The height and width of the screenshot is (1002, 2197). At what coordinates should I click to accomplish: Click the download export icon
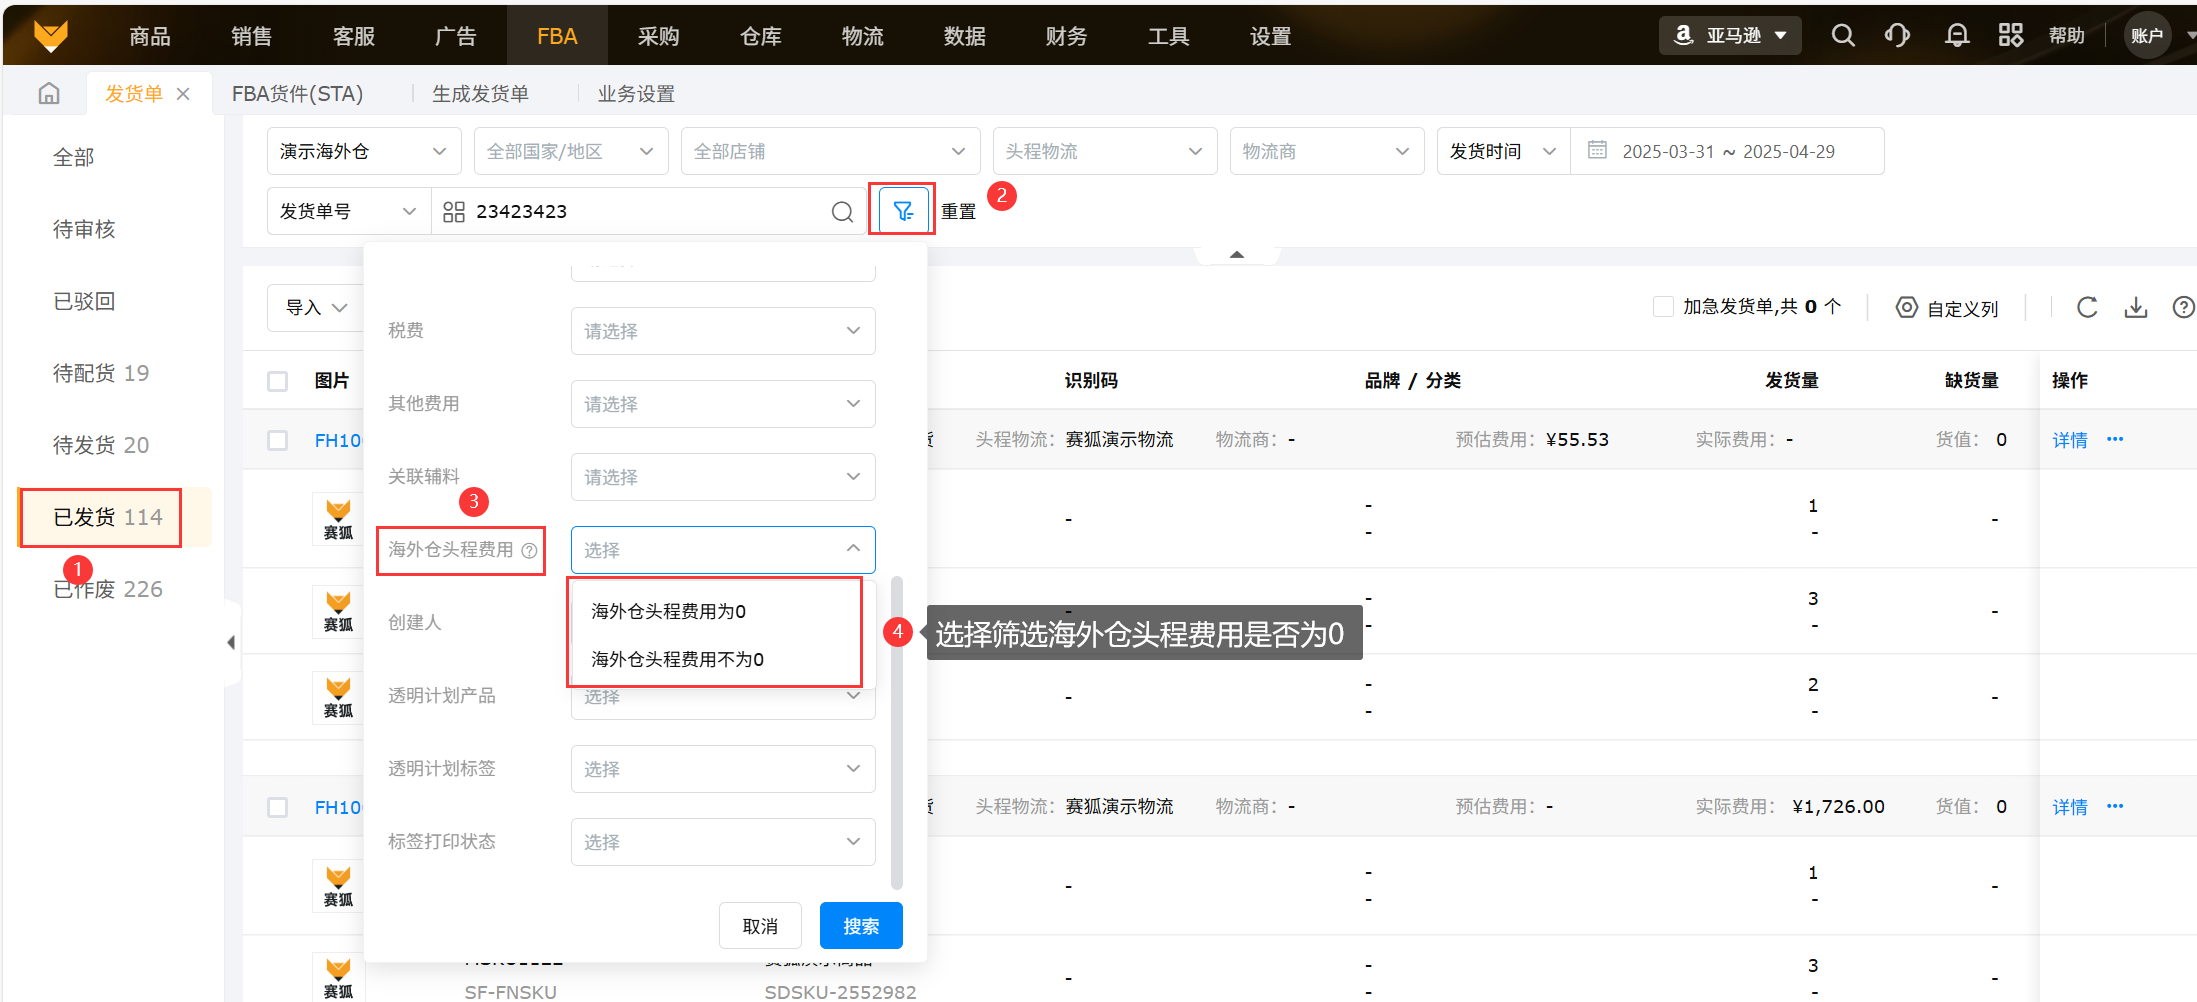click(2135, 308)
